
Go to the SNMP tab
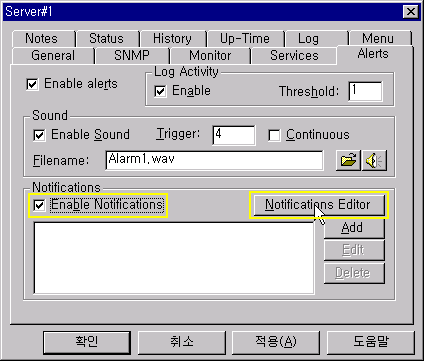click(132, 56)
